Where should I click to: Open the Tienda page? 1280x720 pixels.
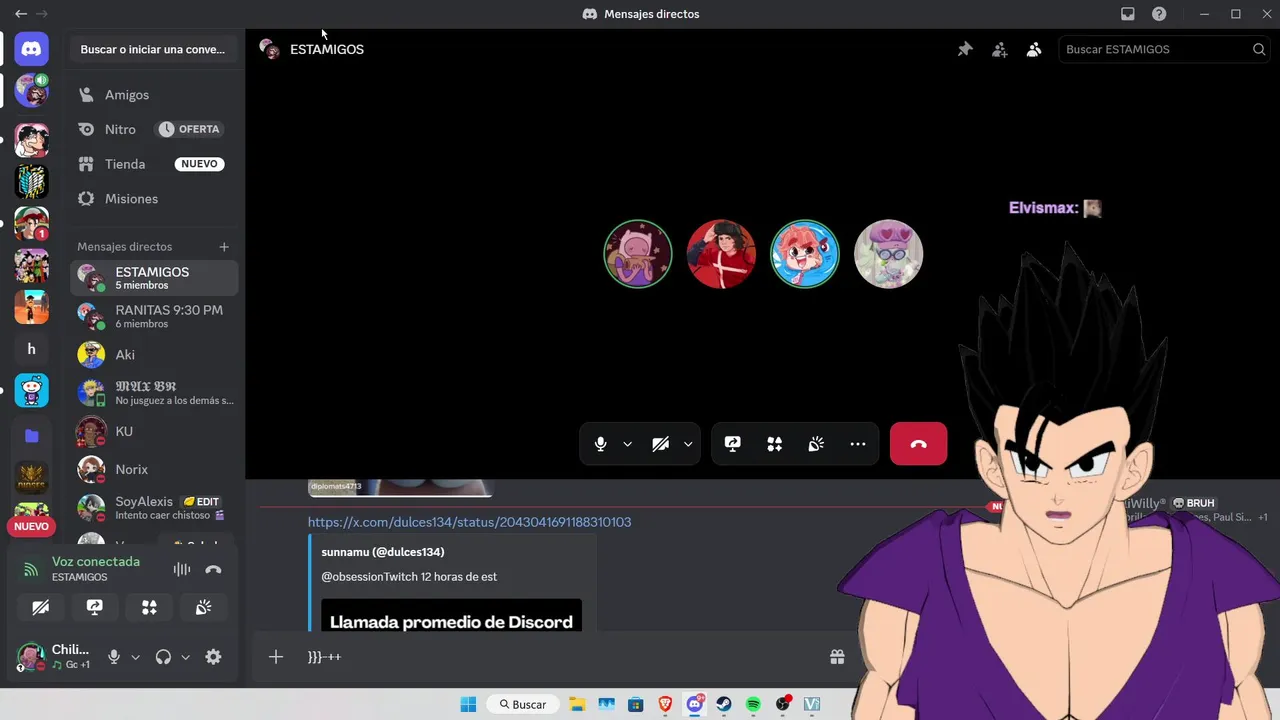tap(154, 164)
